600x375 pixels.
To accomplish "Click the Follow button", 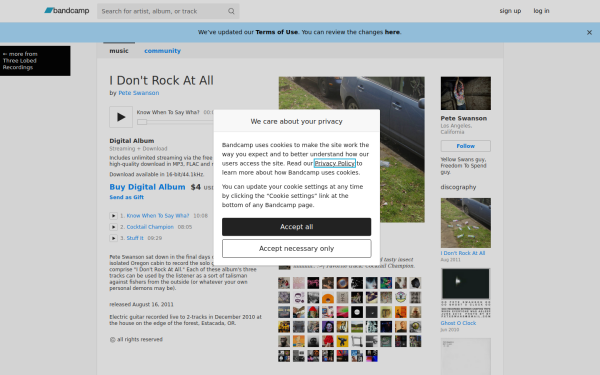I will pos(466,146).
